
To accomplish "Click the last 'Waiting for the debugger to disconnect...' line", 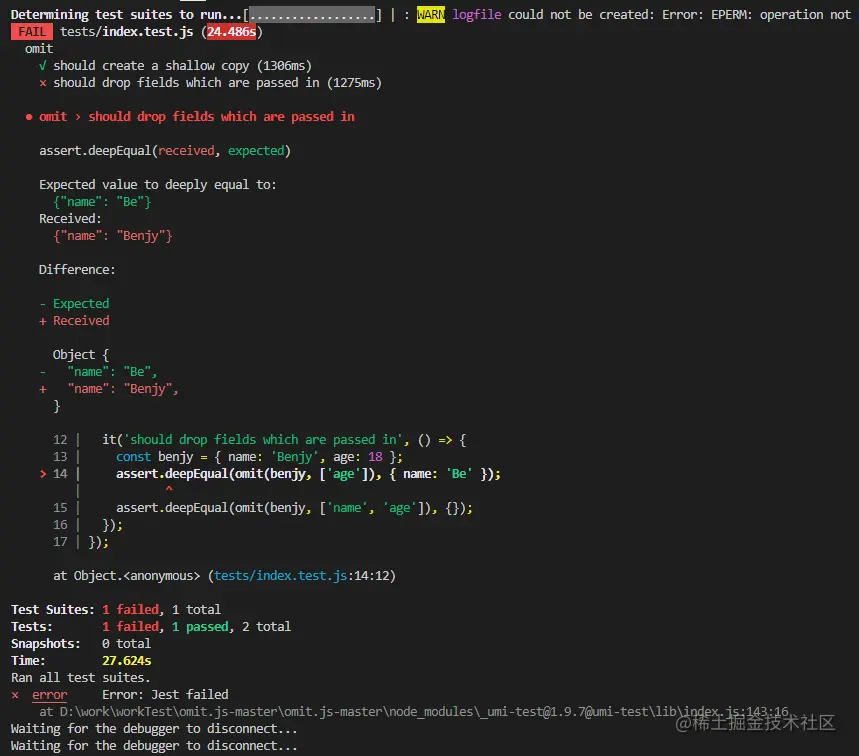I will [154, 745].
